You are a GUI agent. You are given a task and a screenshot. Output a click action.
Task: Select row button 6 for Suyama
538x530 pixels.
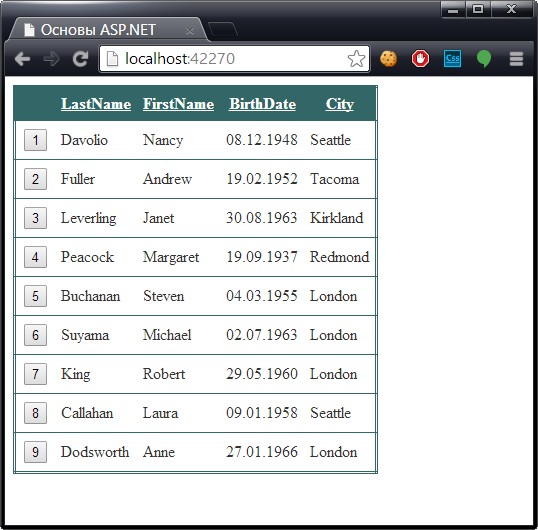(35, 335)
